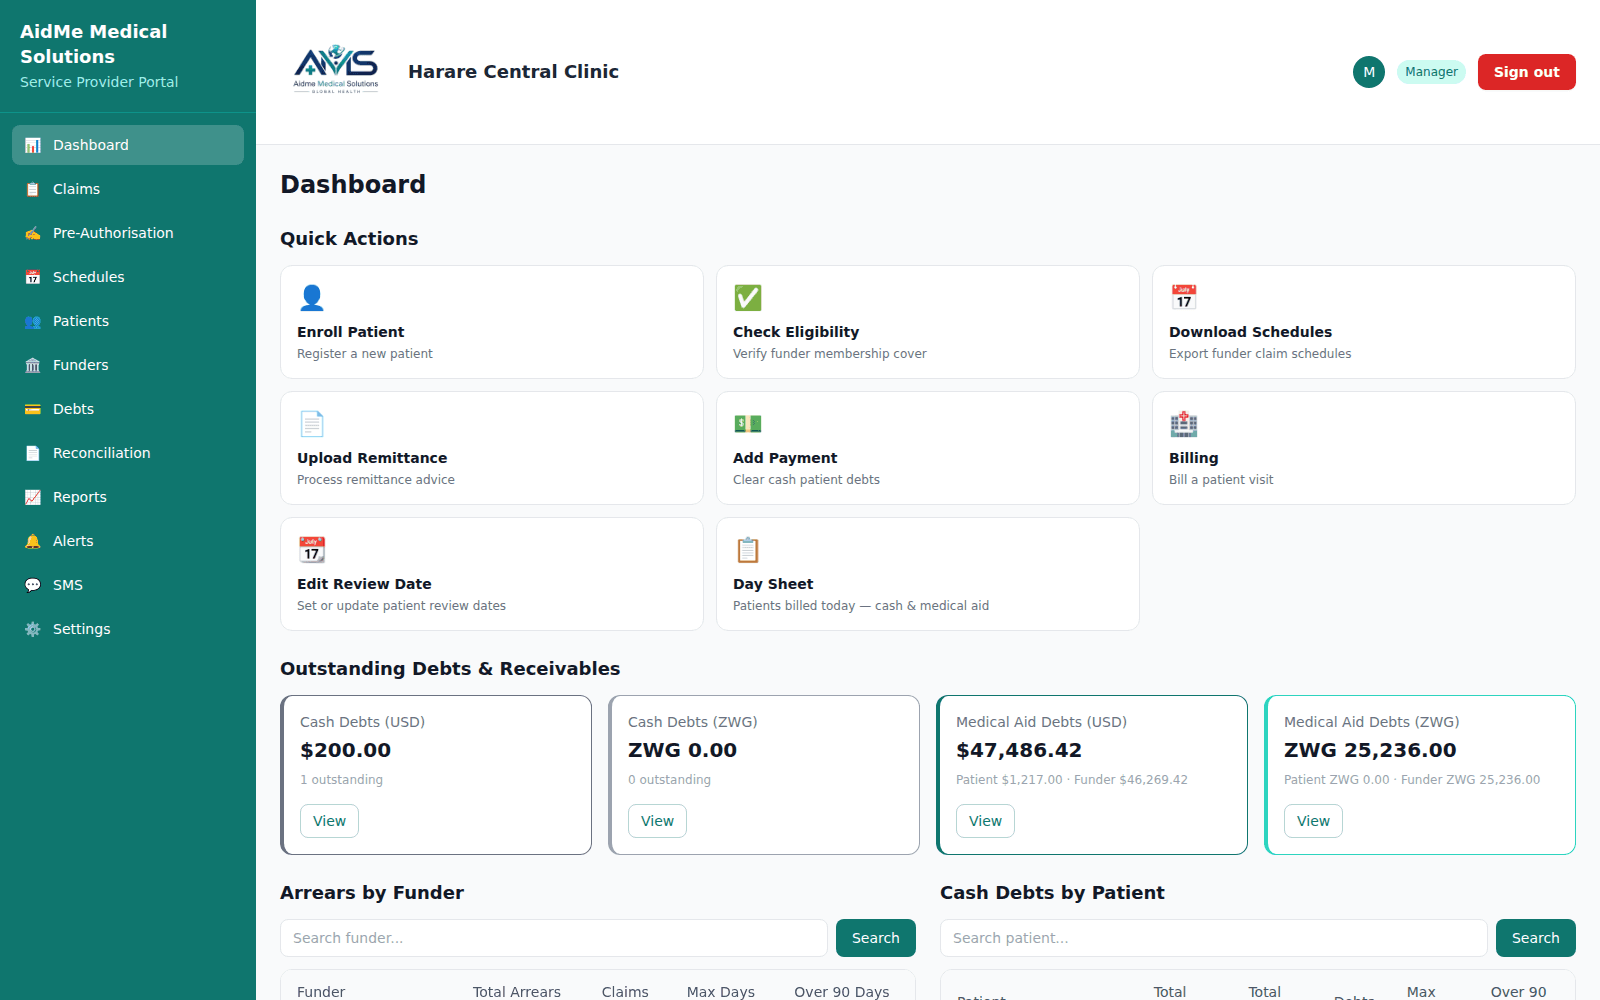Click the Patients people icon in sidebar

[x=33, y=321]
